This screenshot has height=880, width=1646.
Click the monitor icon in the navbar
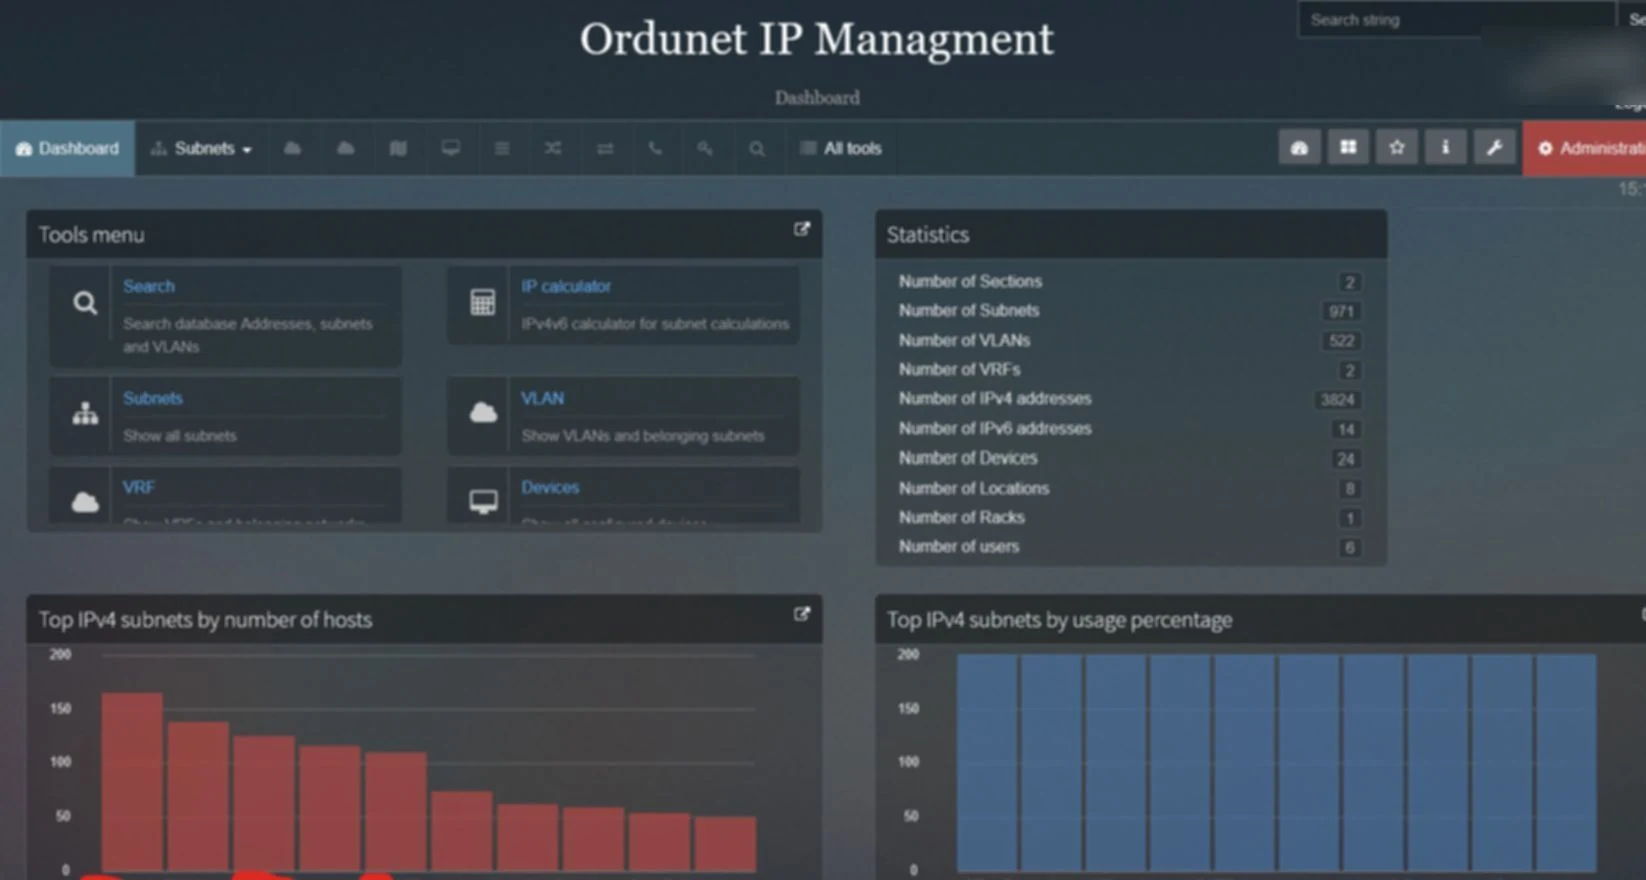[451, 148]
